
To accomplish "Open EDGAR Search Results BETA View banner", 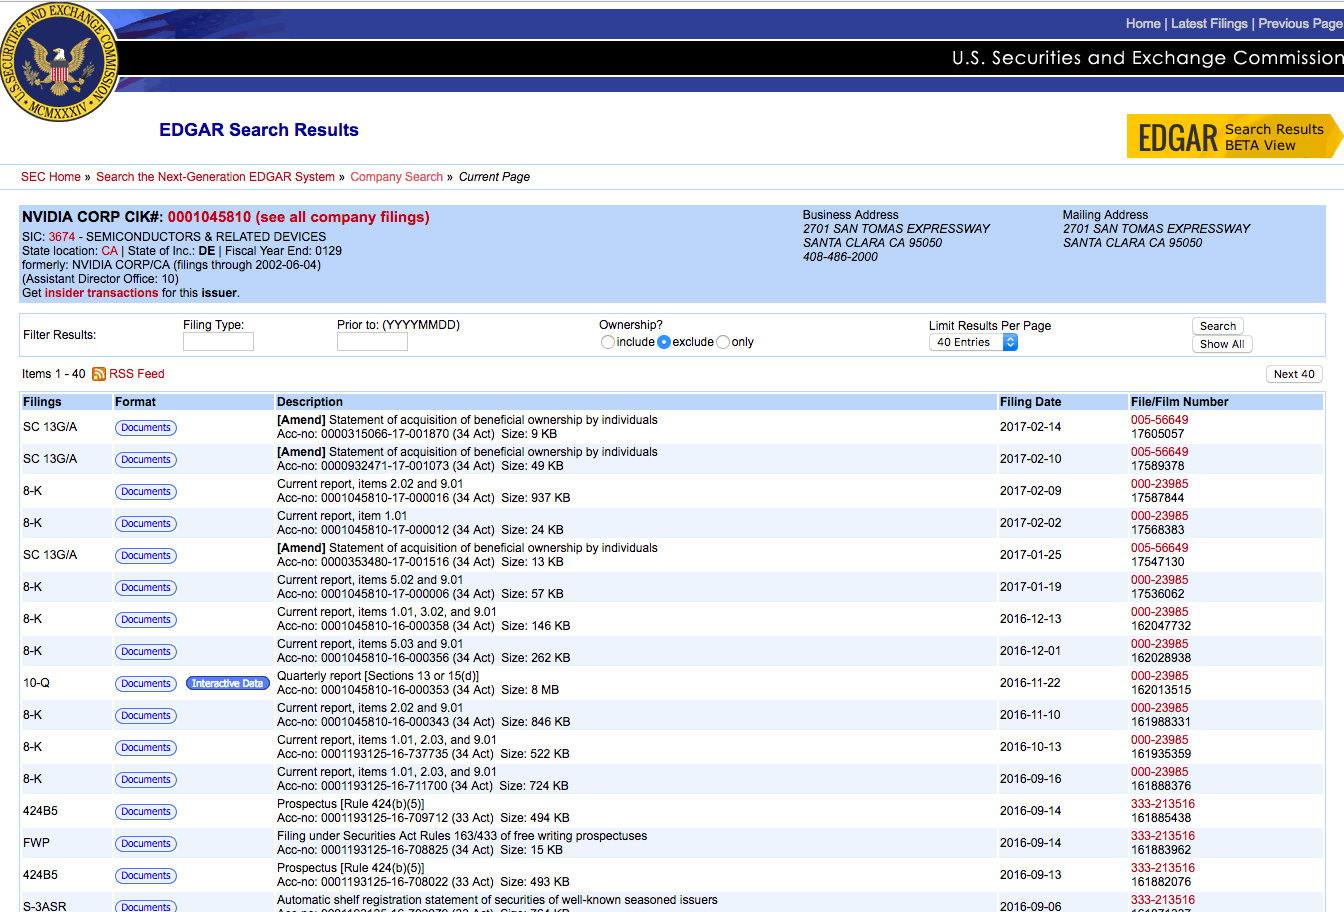I will pyautogui.click(x=1235, y=136).
